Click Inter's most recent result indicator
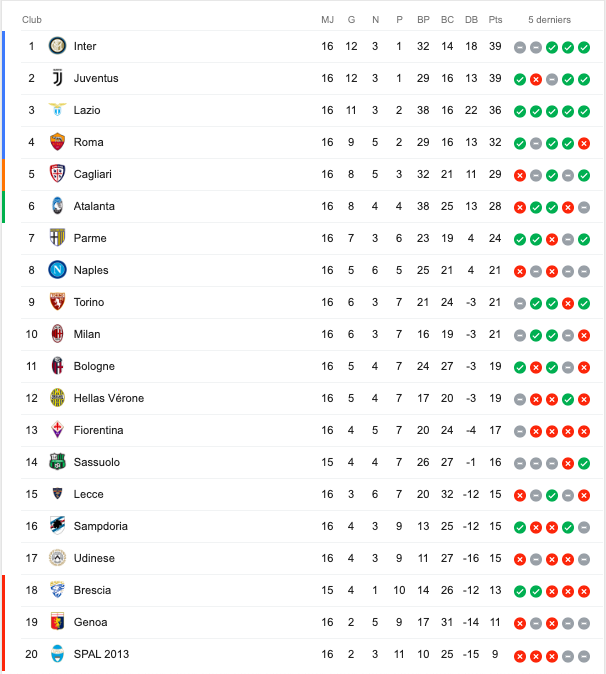The height and width of the screenshot is (674, 606). (584, 47)
